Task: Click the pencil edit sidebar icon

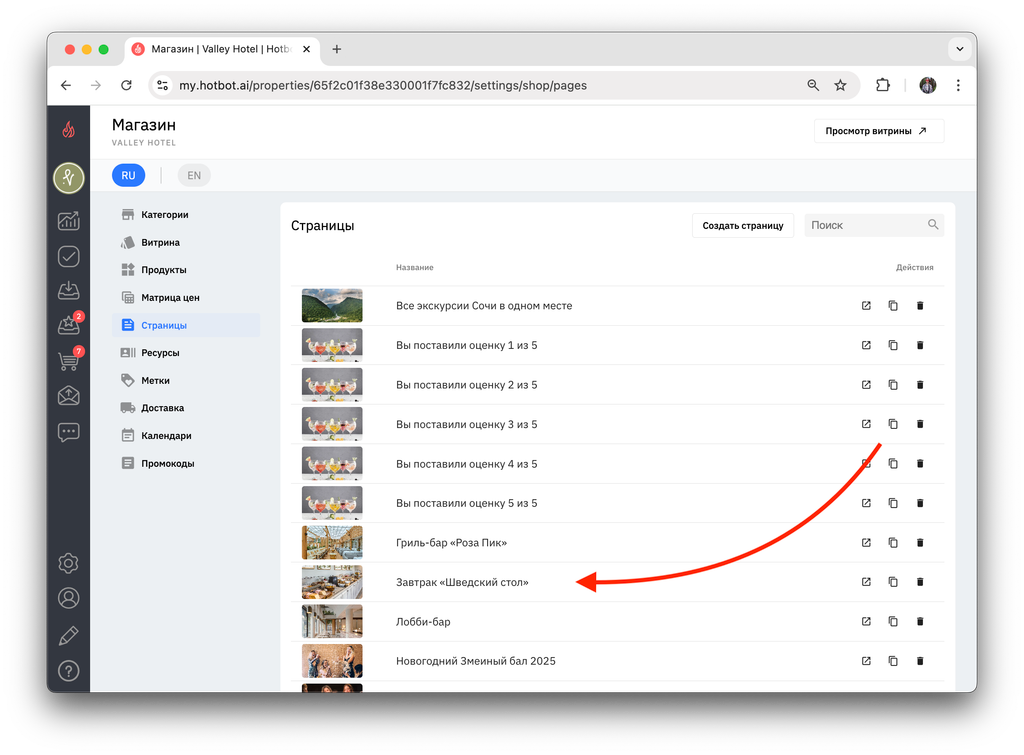Action: point(69,635)
